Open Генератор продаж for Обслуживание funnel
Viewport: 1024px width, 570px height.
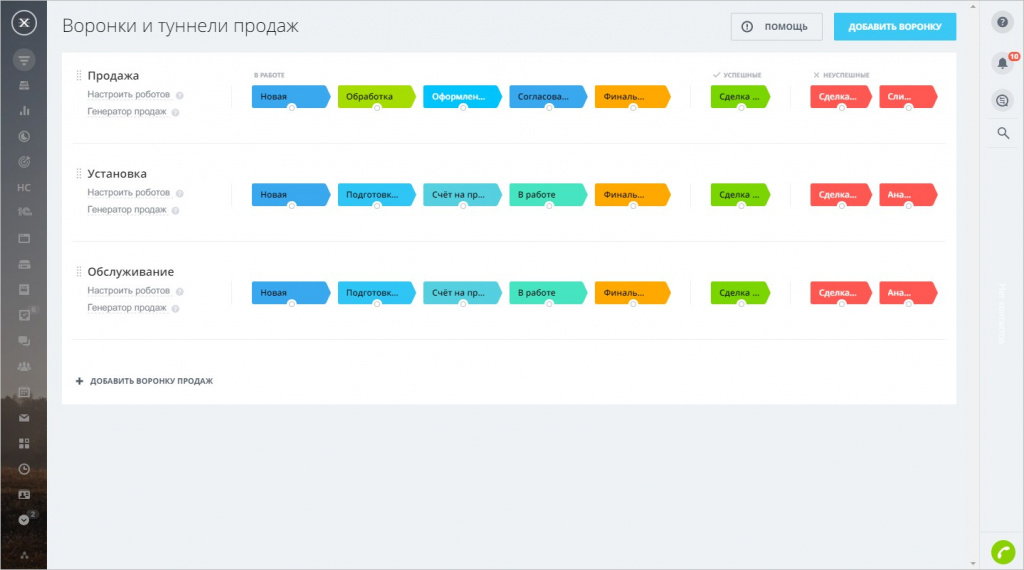pyautogui.click(x=127, y=308)
